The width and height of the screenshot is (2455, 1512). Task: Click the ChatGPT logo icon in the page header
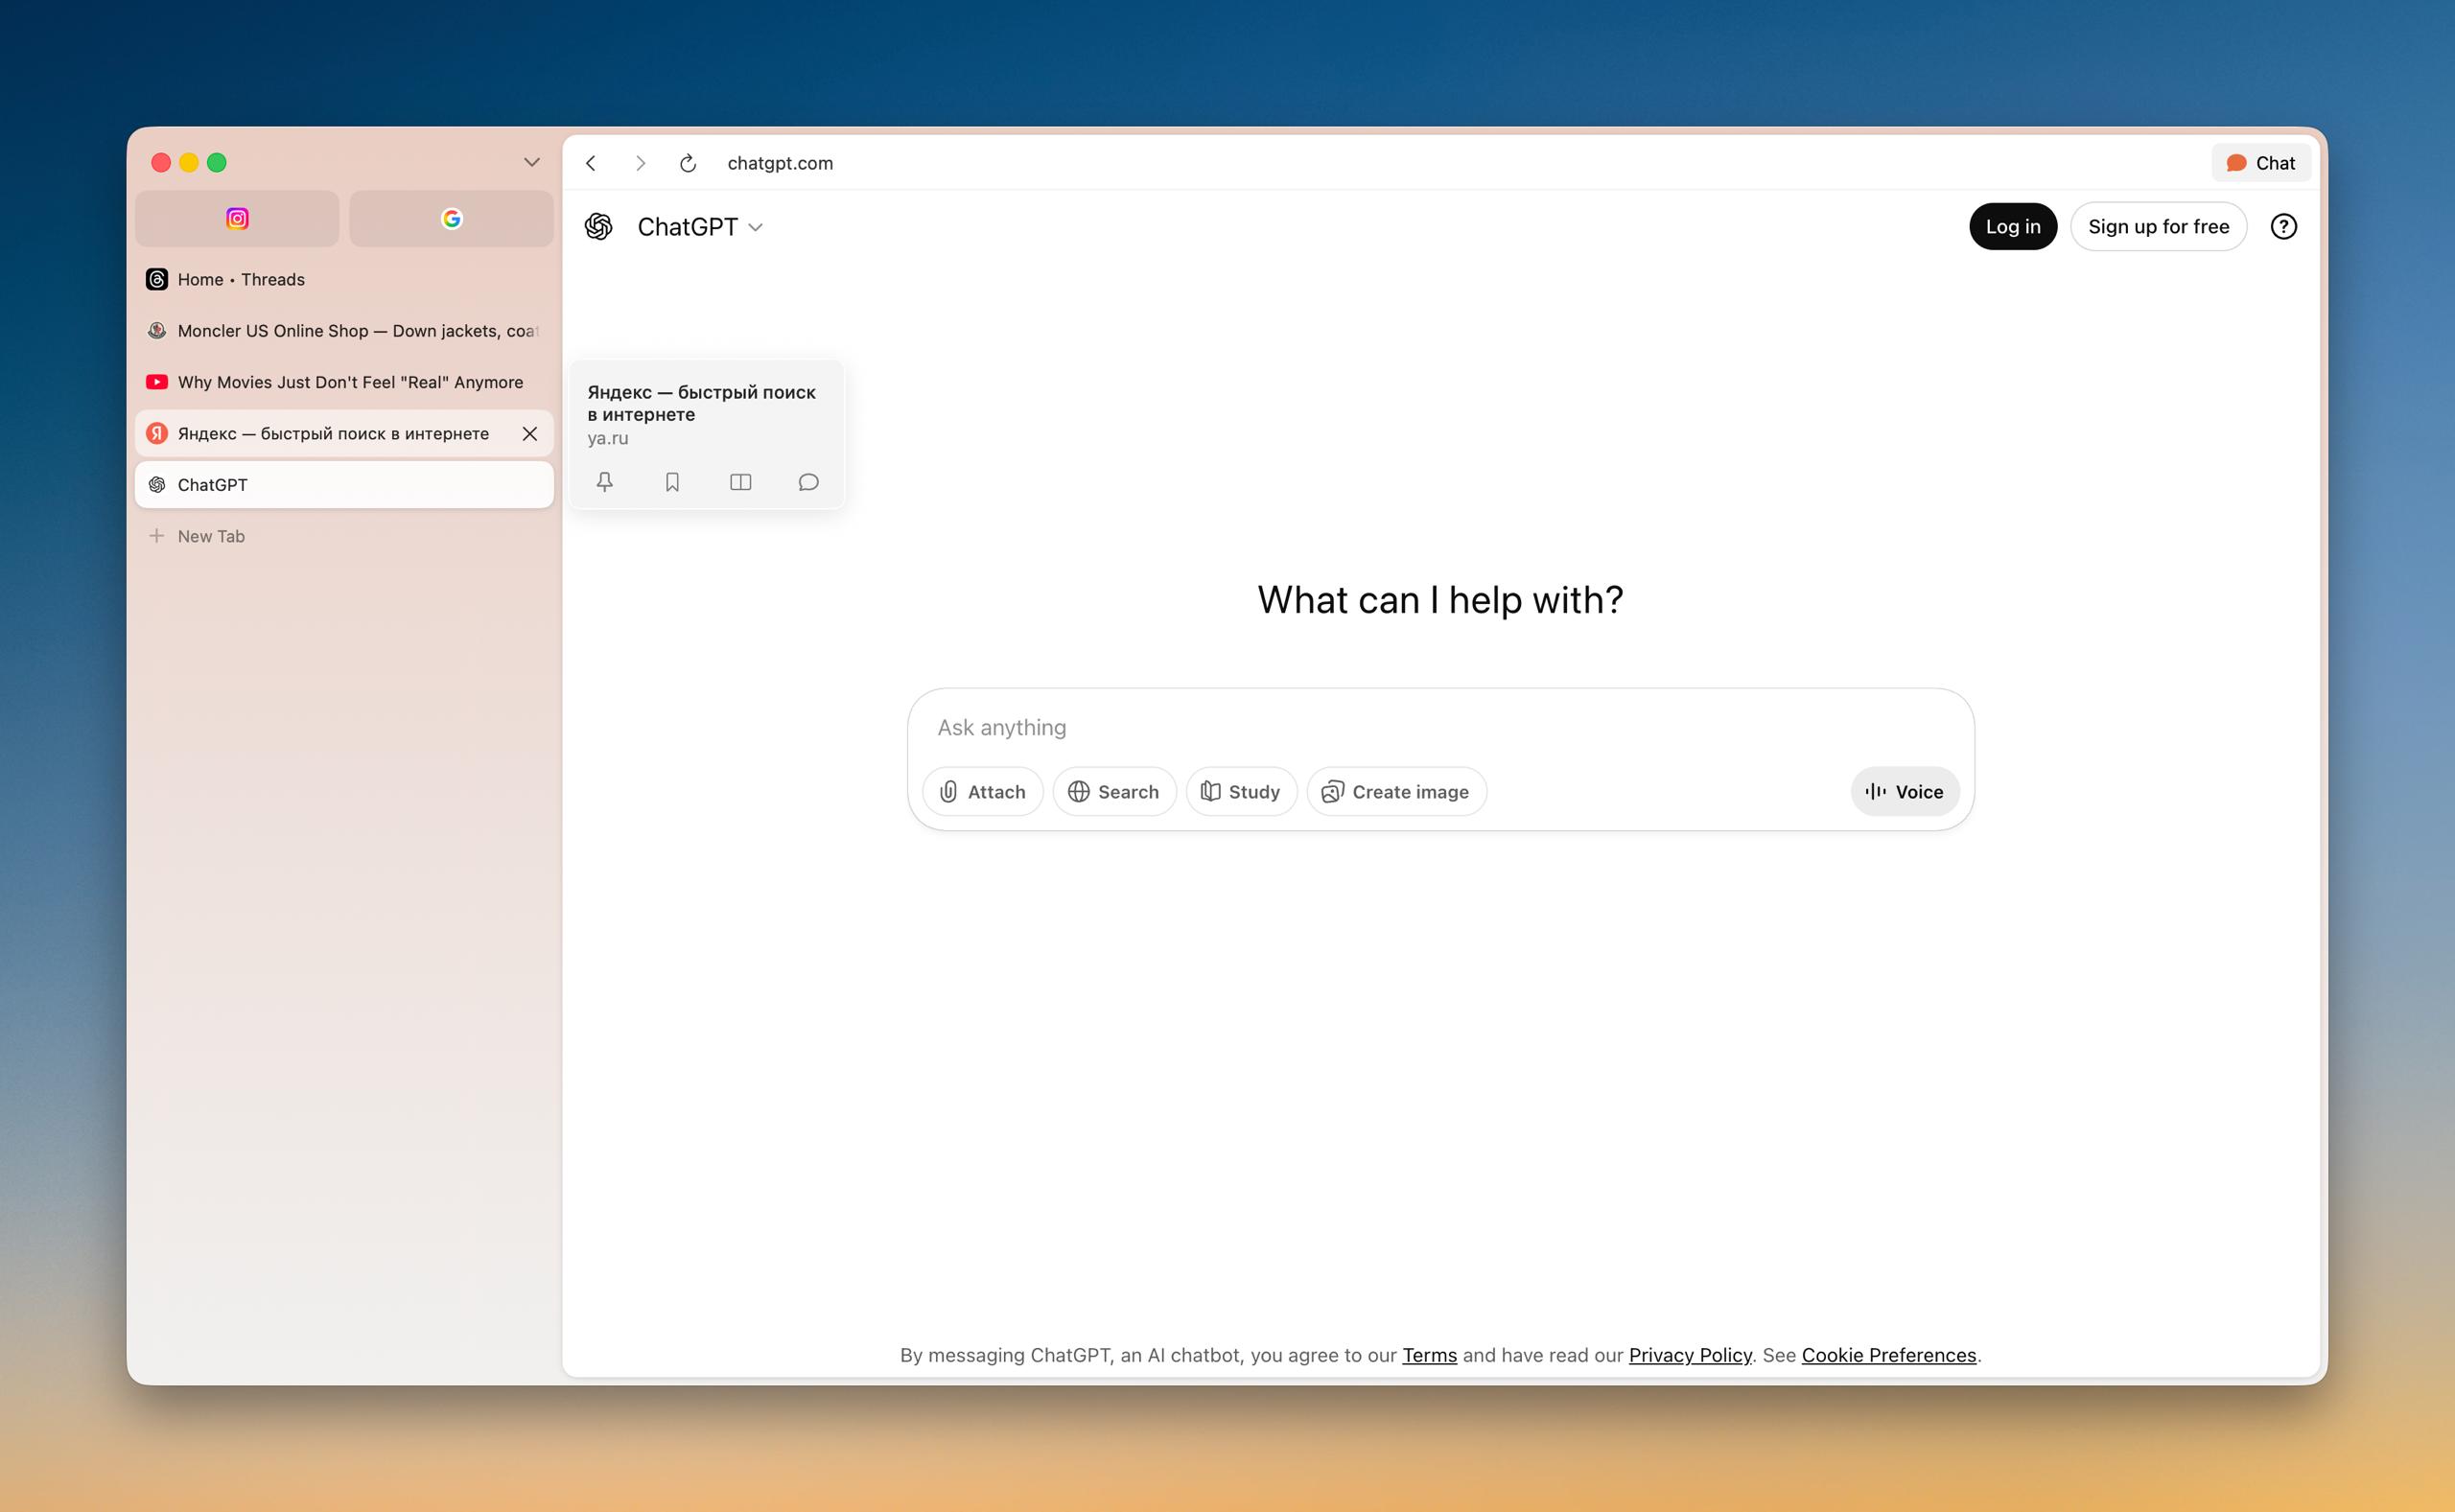pos(598,227)
